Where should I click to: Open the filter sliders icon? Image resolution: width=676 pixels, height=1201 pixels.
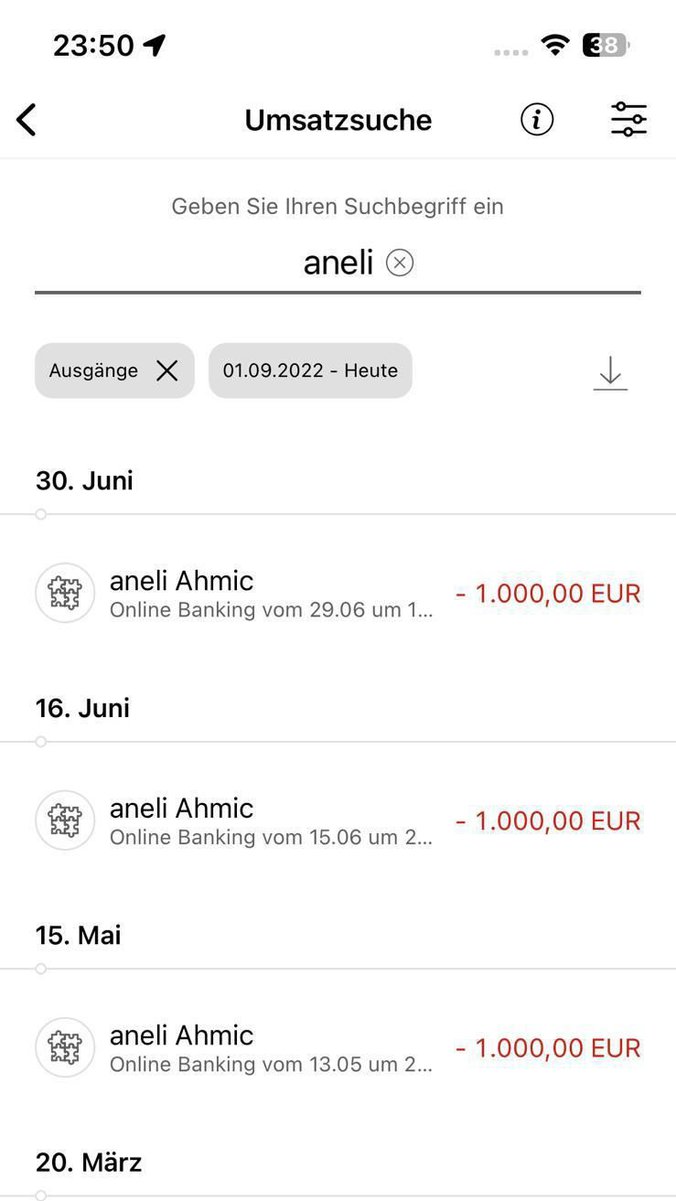[629, 120]
